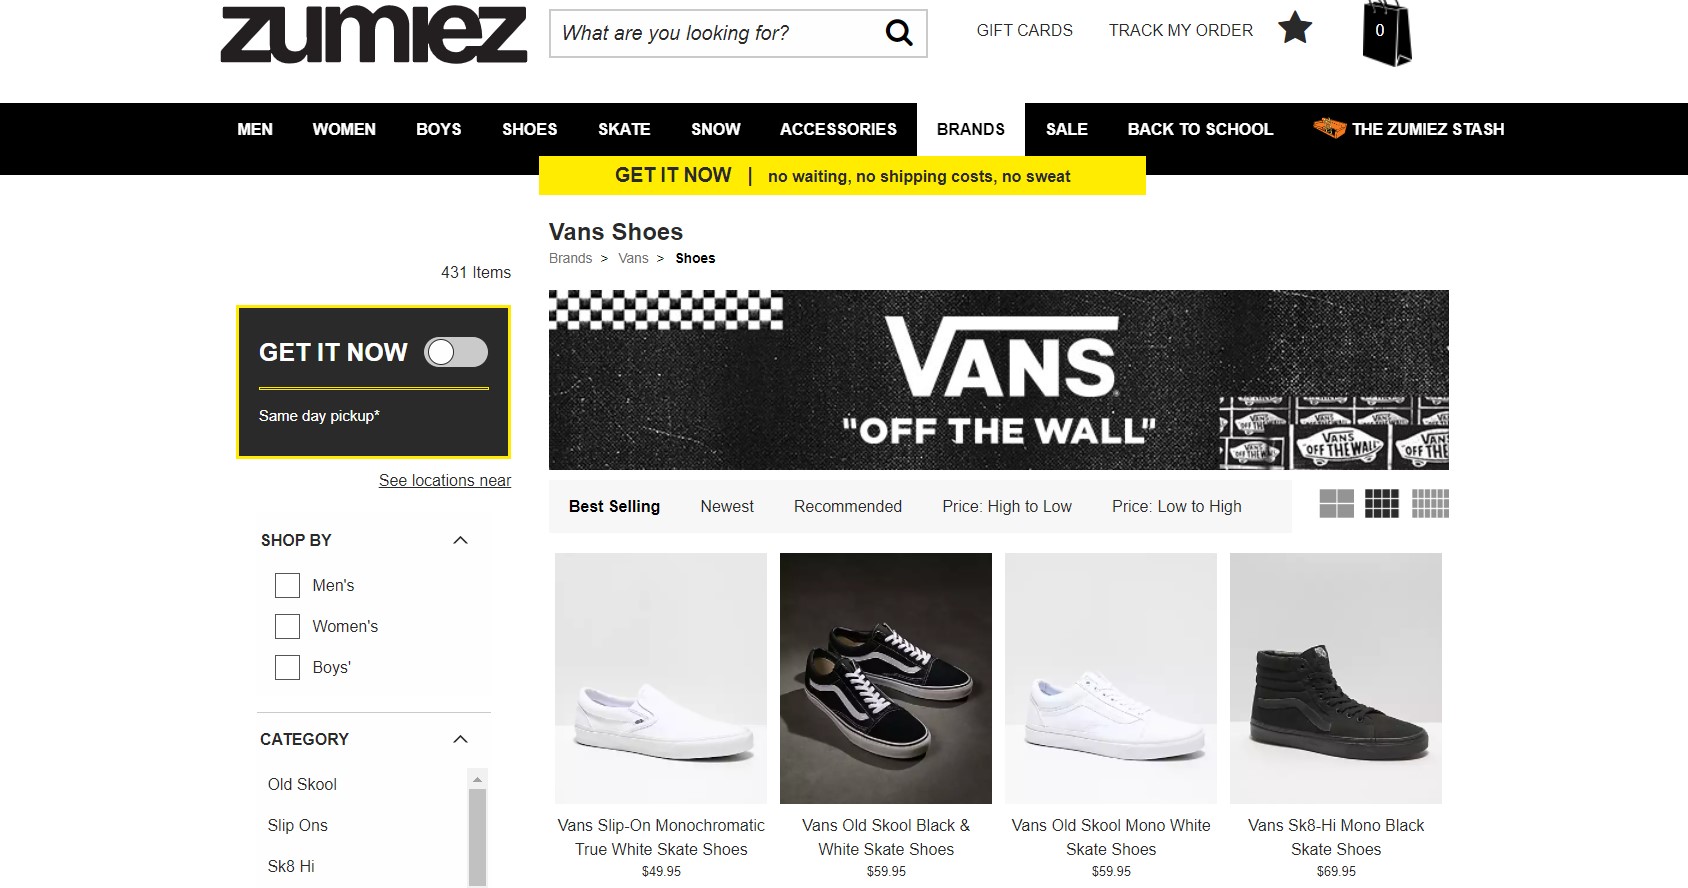1688x888 pixels.
Task: Click the Zumiez logo
Action: click(x=373, y=35)
